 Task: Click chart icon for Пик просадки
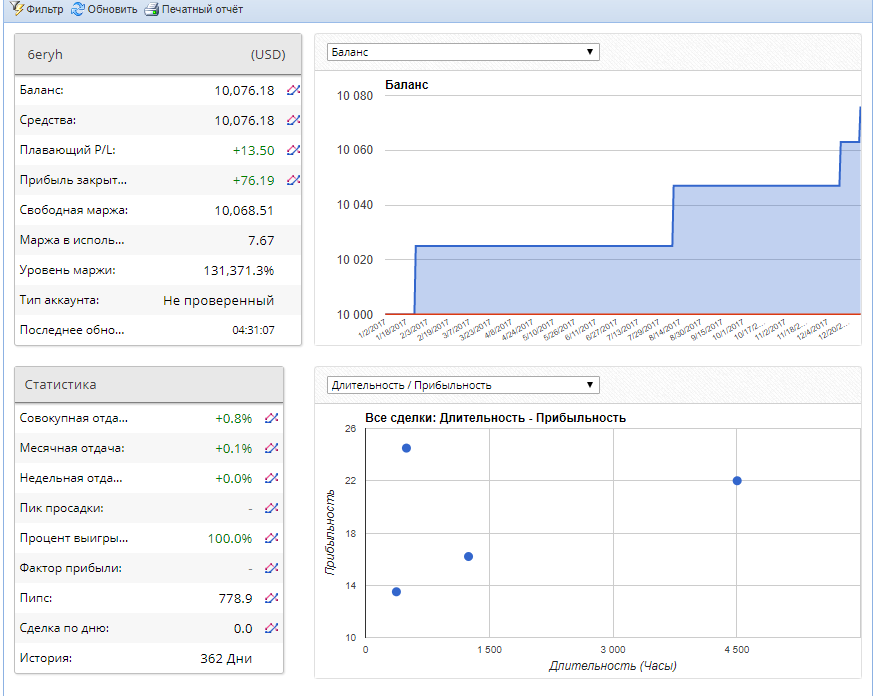tap(271, 508)
